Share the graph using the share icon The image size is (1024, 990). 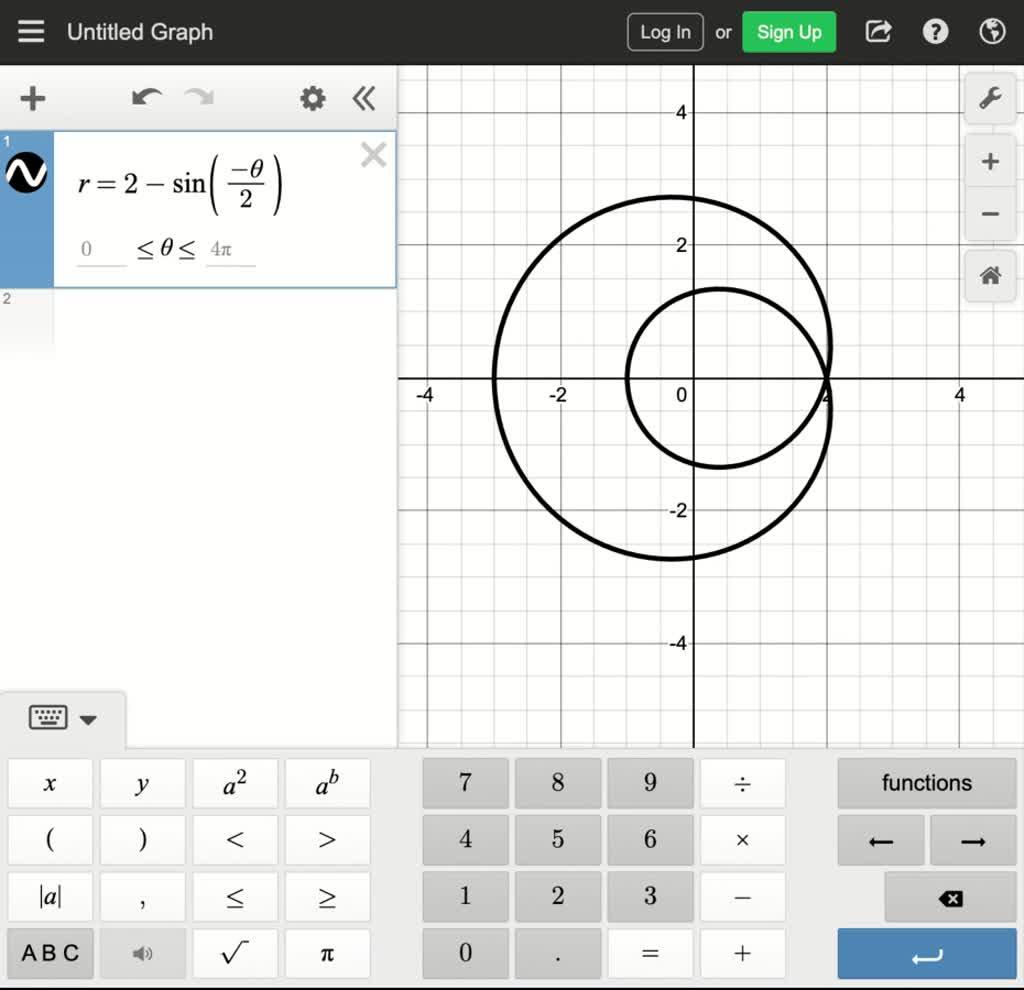tap(878, 32)
